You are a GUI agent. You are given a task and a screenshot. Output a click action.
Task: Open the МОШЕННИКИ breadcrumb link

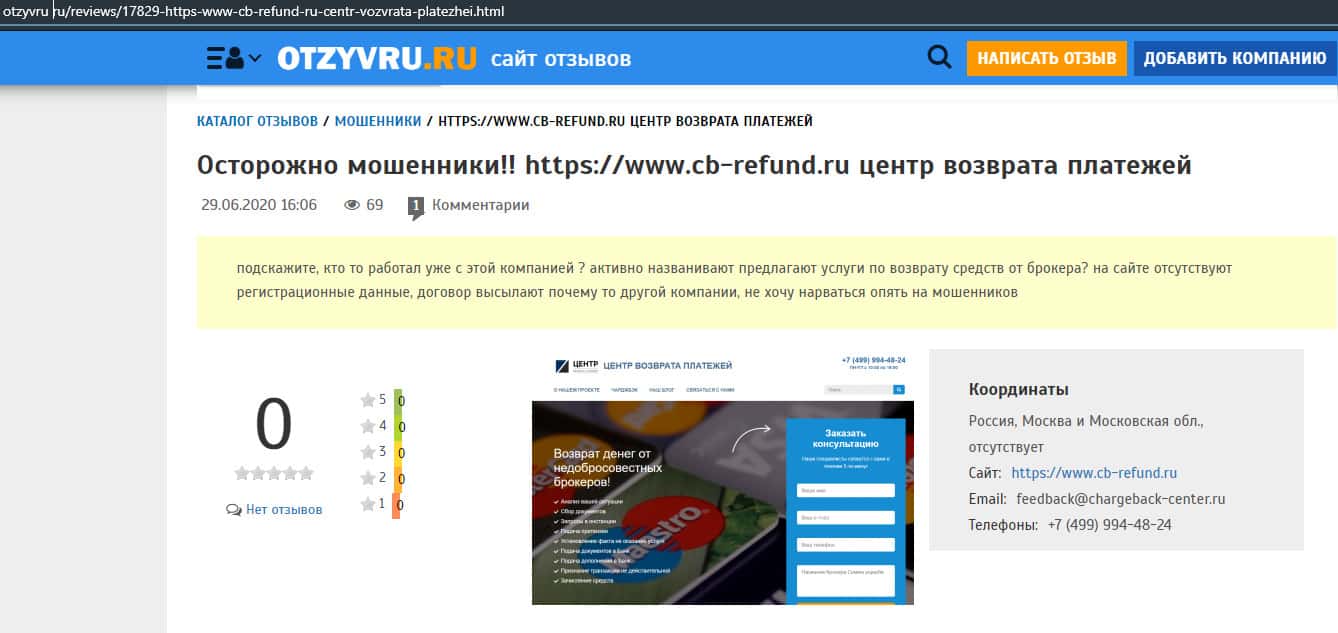point(378,121)
